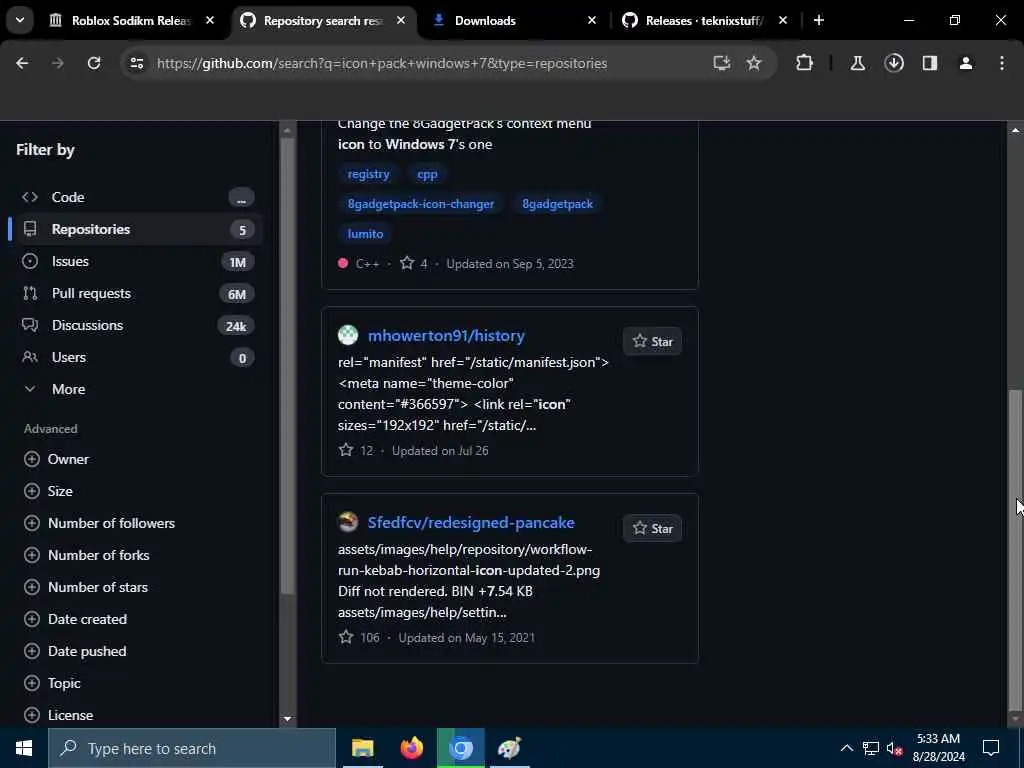Filter results by Repositories

point(137,229)
